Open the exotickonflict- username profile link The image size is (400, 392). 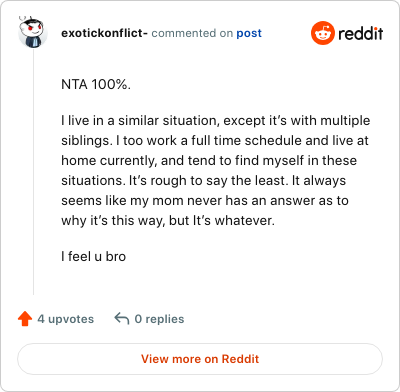(x=104, y=33)
